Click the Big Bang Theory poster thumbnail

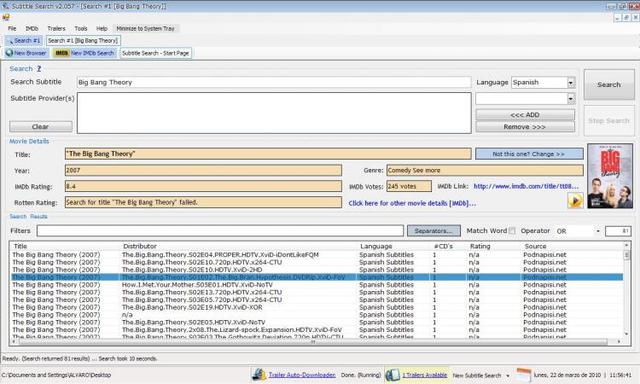610,176
